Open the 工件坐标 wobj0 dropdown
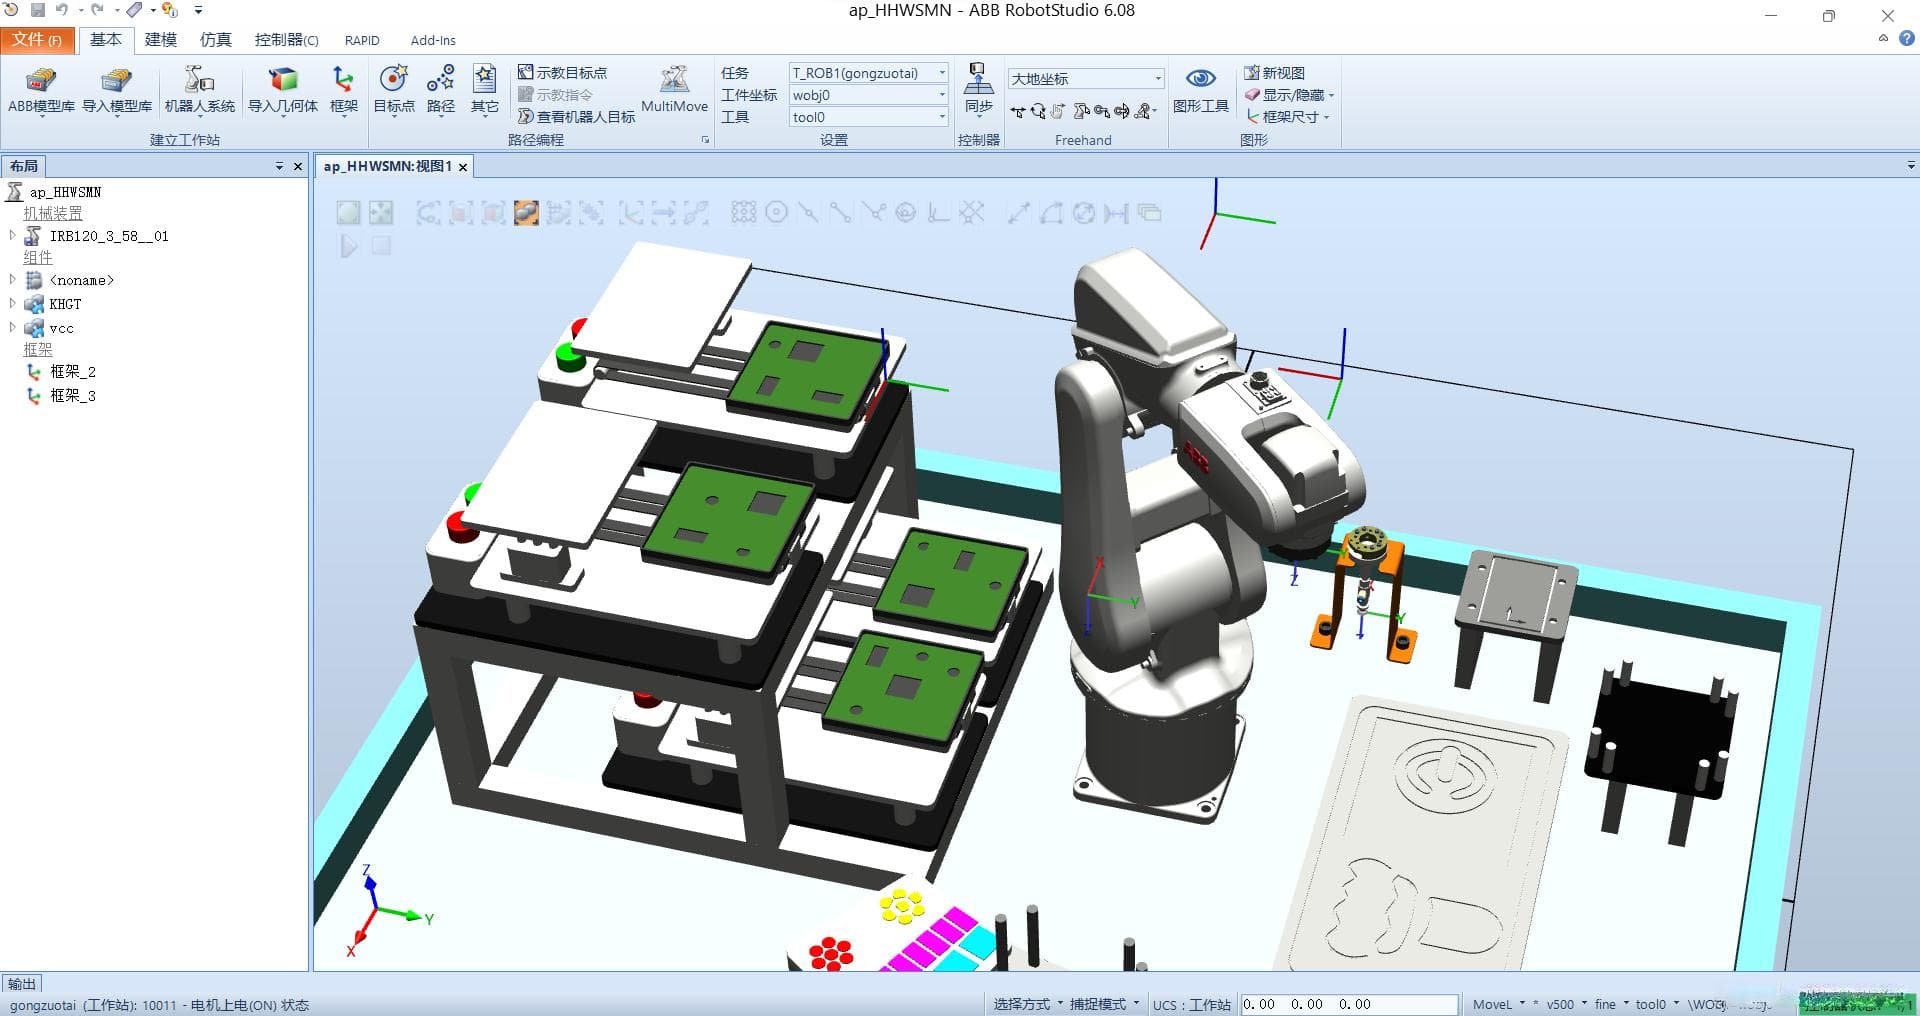The height and width of the screenshot is (1016, 1920). pos(868,95)
